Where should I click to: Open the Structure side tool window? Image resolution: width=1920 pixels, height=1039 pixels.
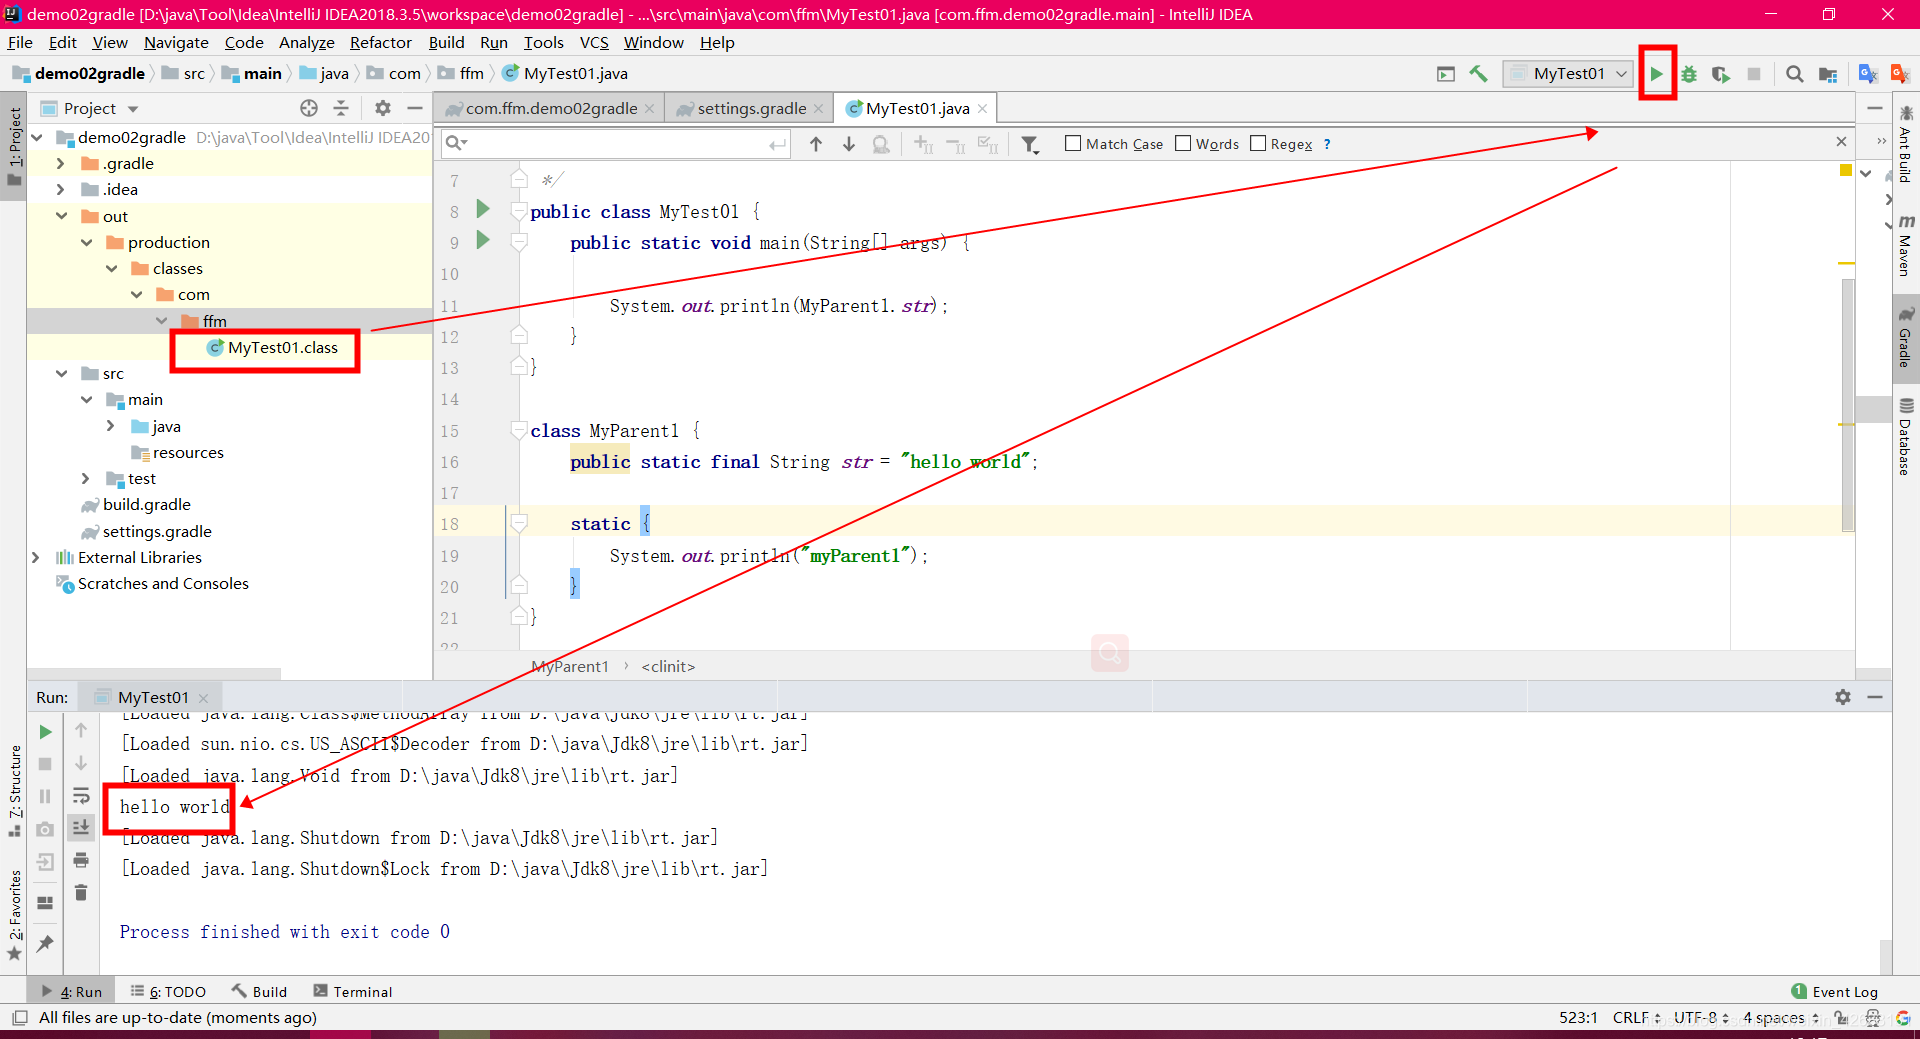[x=14, y=790]
